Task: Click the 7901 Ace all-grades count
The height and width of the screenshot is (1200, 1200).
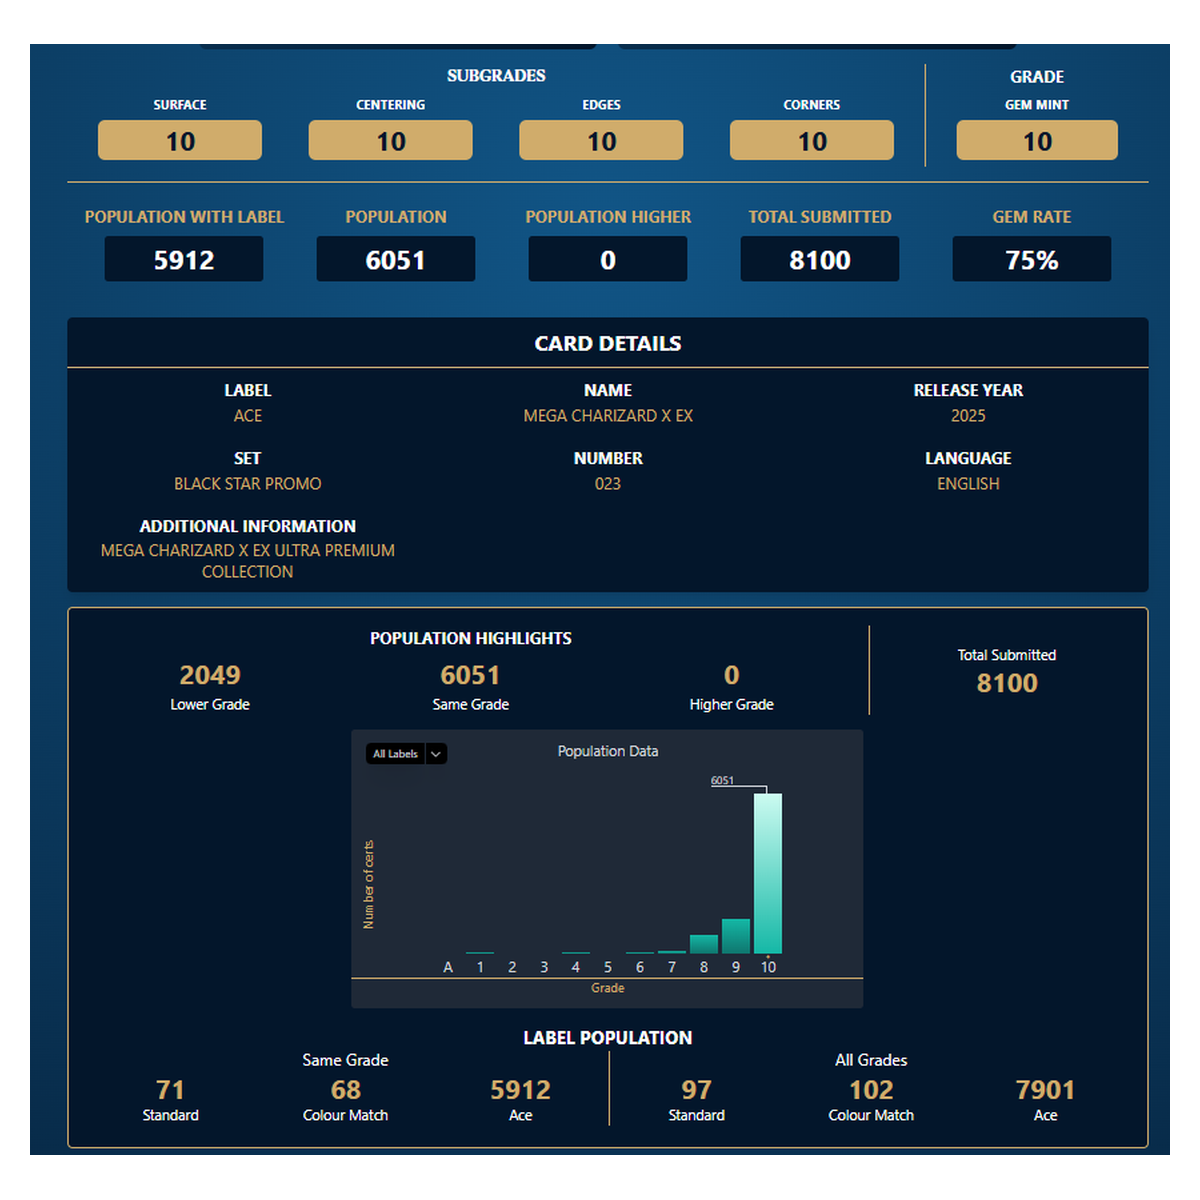Action: 1045,1090
